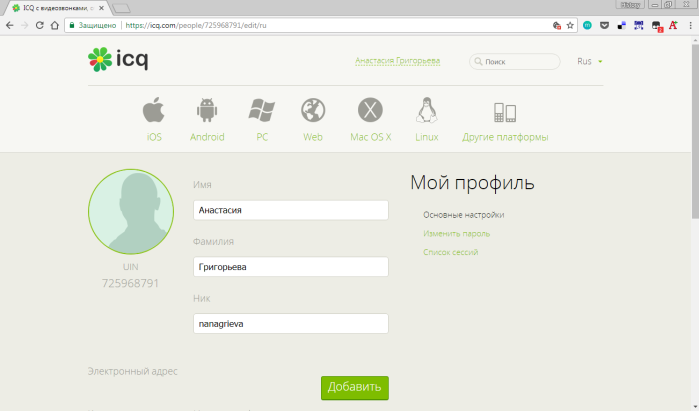Screen dimensions: 699x411
Task: Go back with the browser back arrow
Action: point(9,25)
